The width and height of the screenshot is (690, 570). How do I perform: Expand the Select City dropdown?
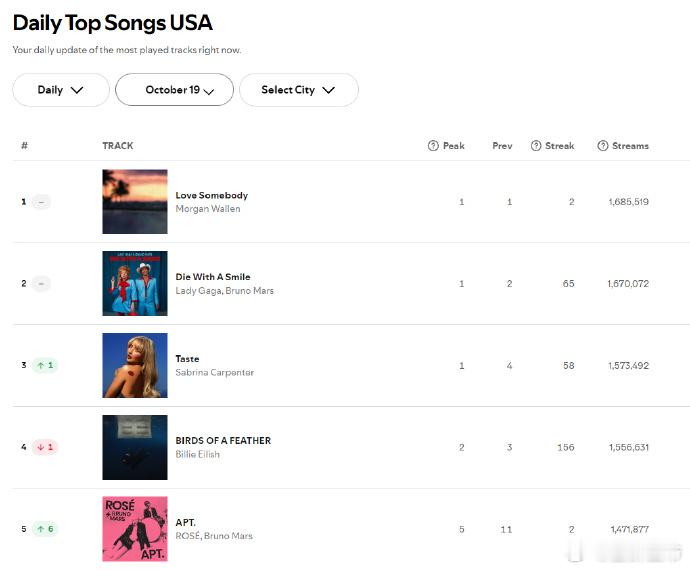point(299,90)
